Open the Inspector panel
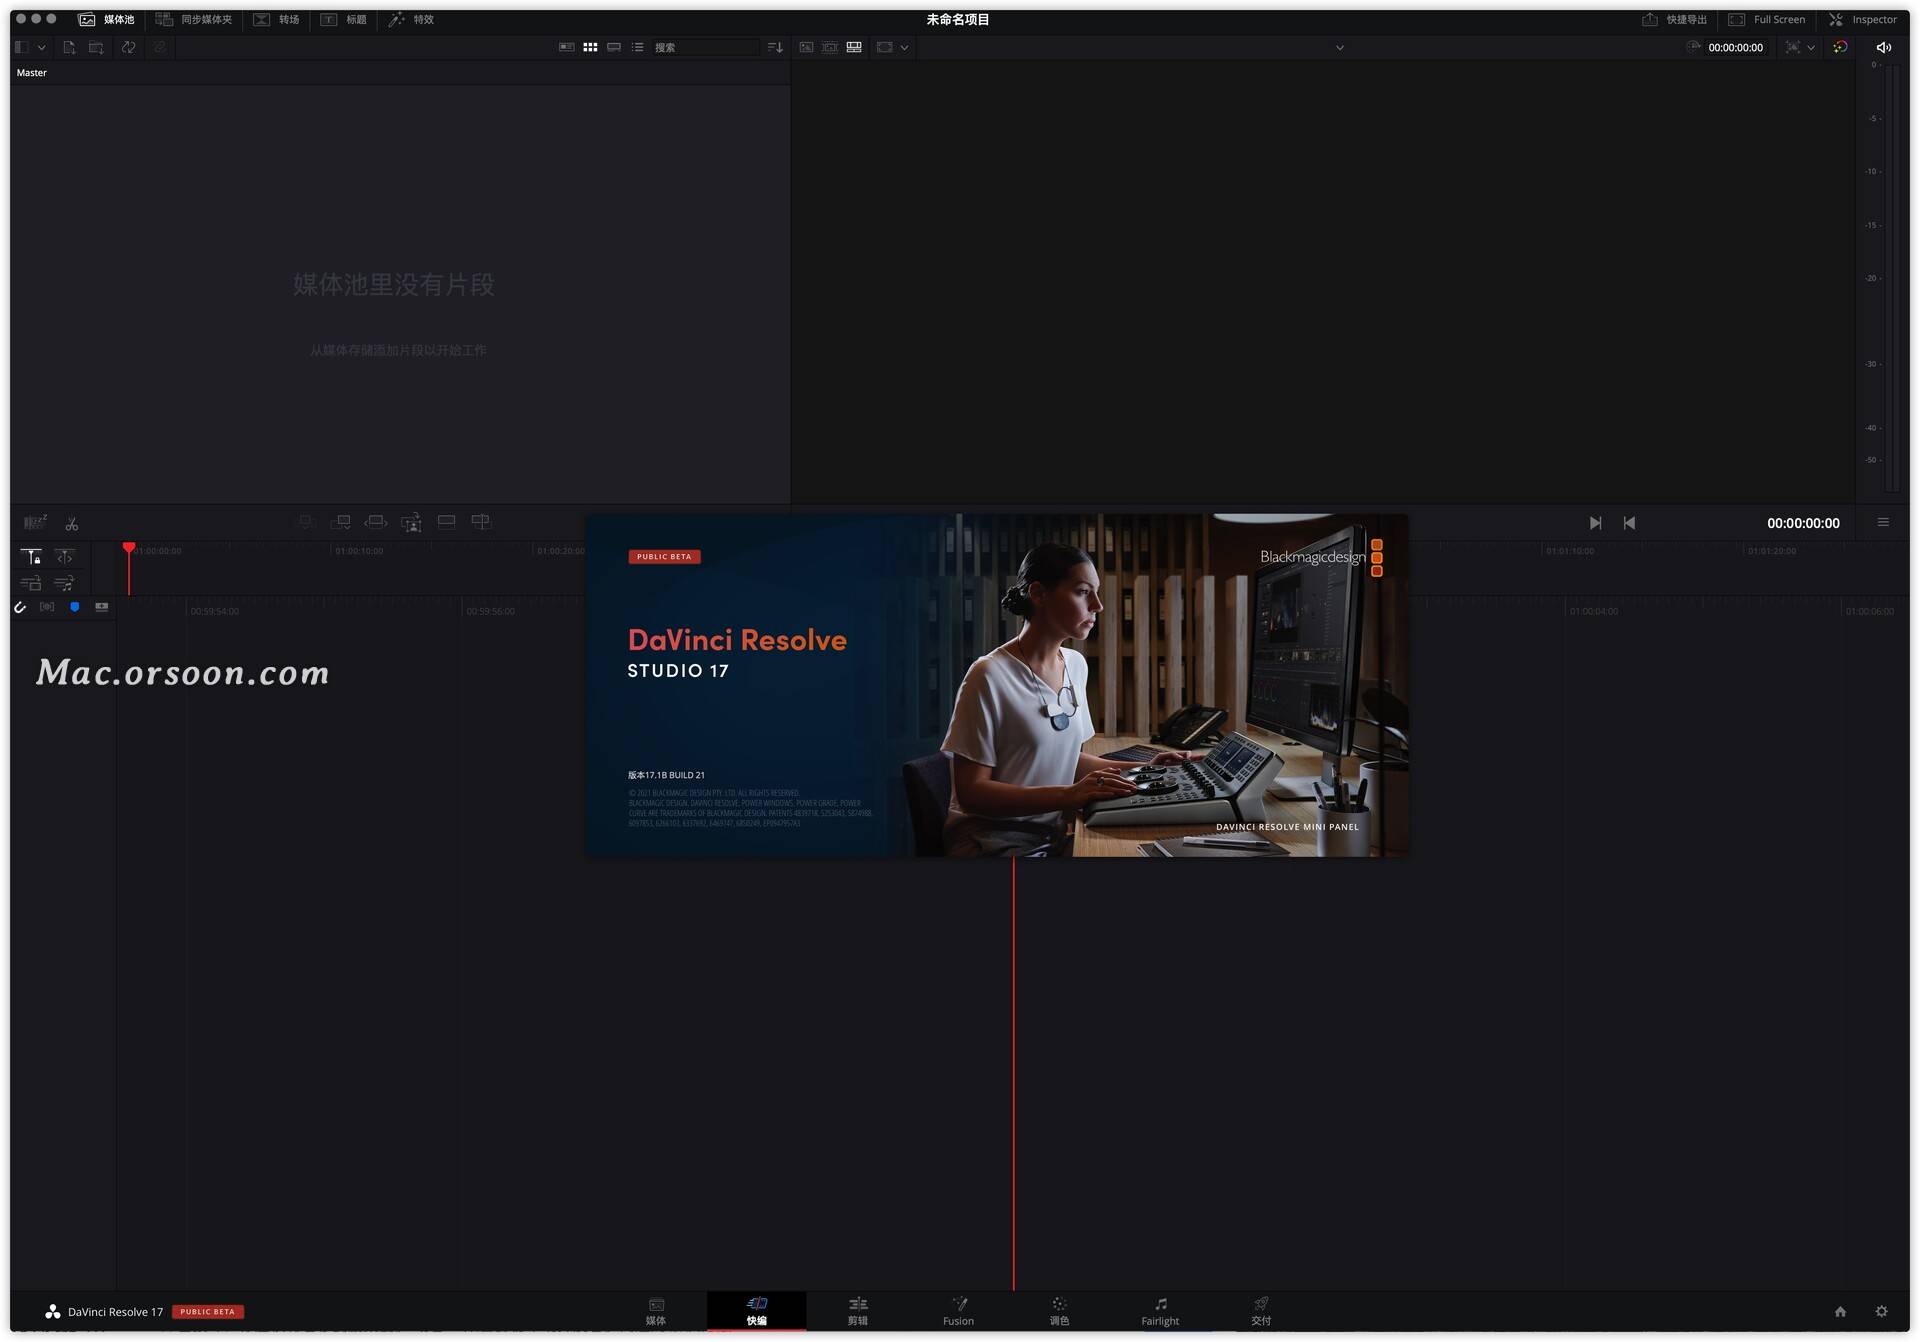This screenshot has height=1342, width=1920. 1863,19
